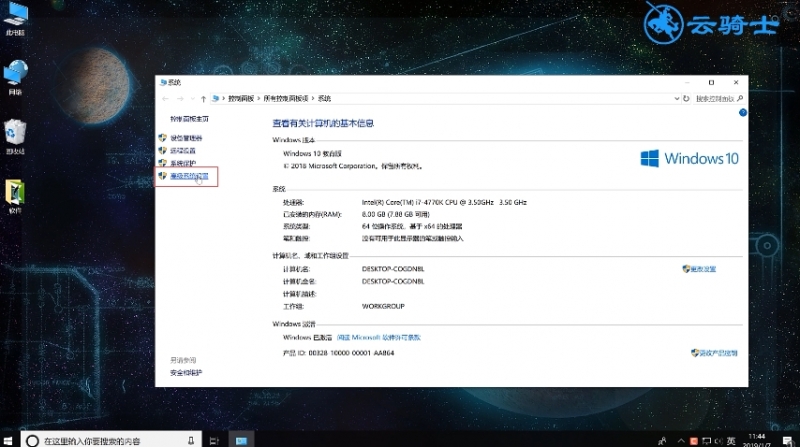Screen dimensions: 800x447
Task: Click the WORKGROUP value text
Action: (x=383, y=306)
